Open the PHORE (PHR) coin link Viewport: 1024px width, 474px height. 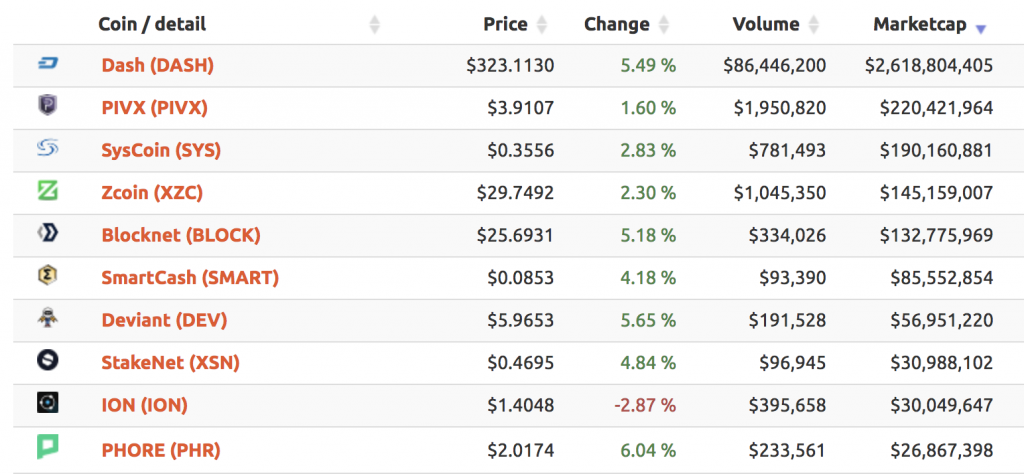click(x=161, y=450)
